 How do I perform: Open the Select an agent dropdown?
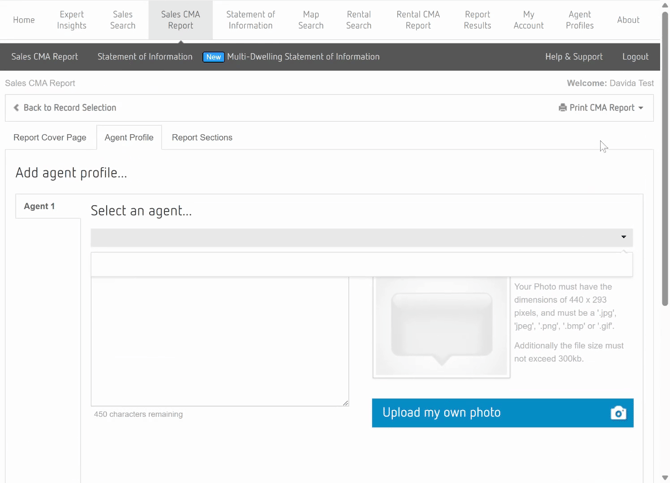click(x=361, y=238)
